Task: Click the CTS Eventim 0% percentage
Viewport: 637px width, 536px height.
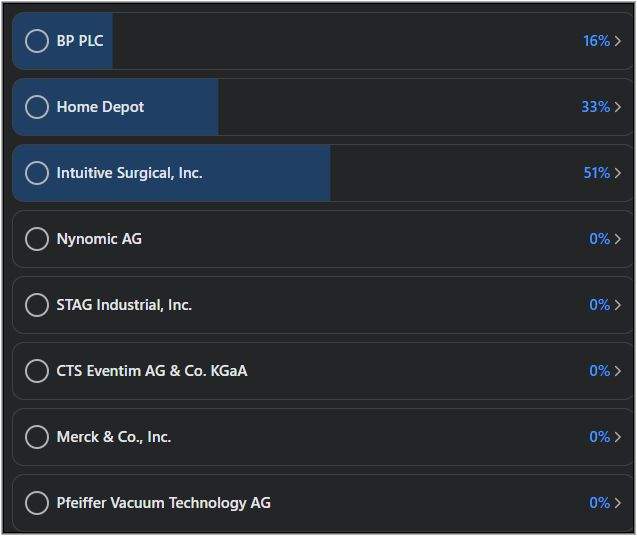Action: point(599,371)
